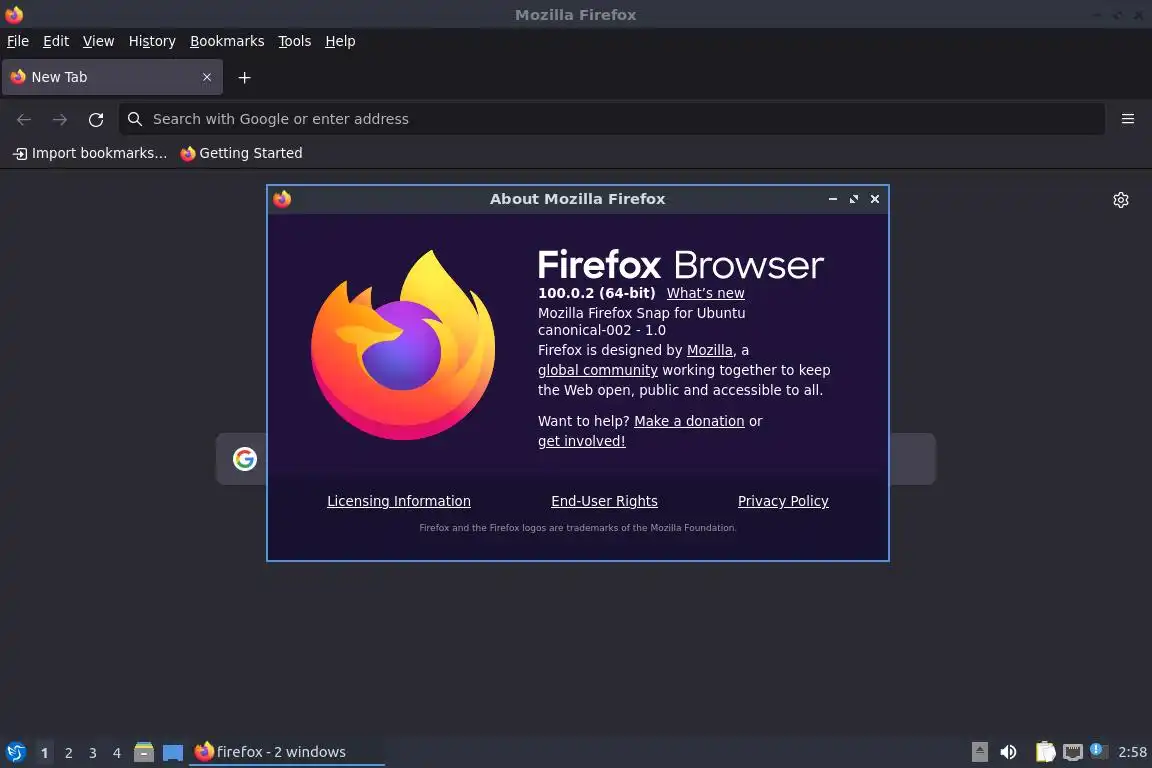1152x768 pixels.
Task: Click the Make a donation link
Action: point(689,421)
